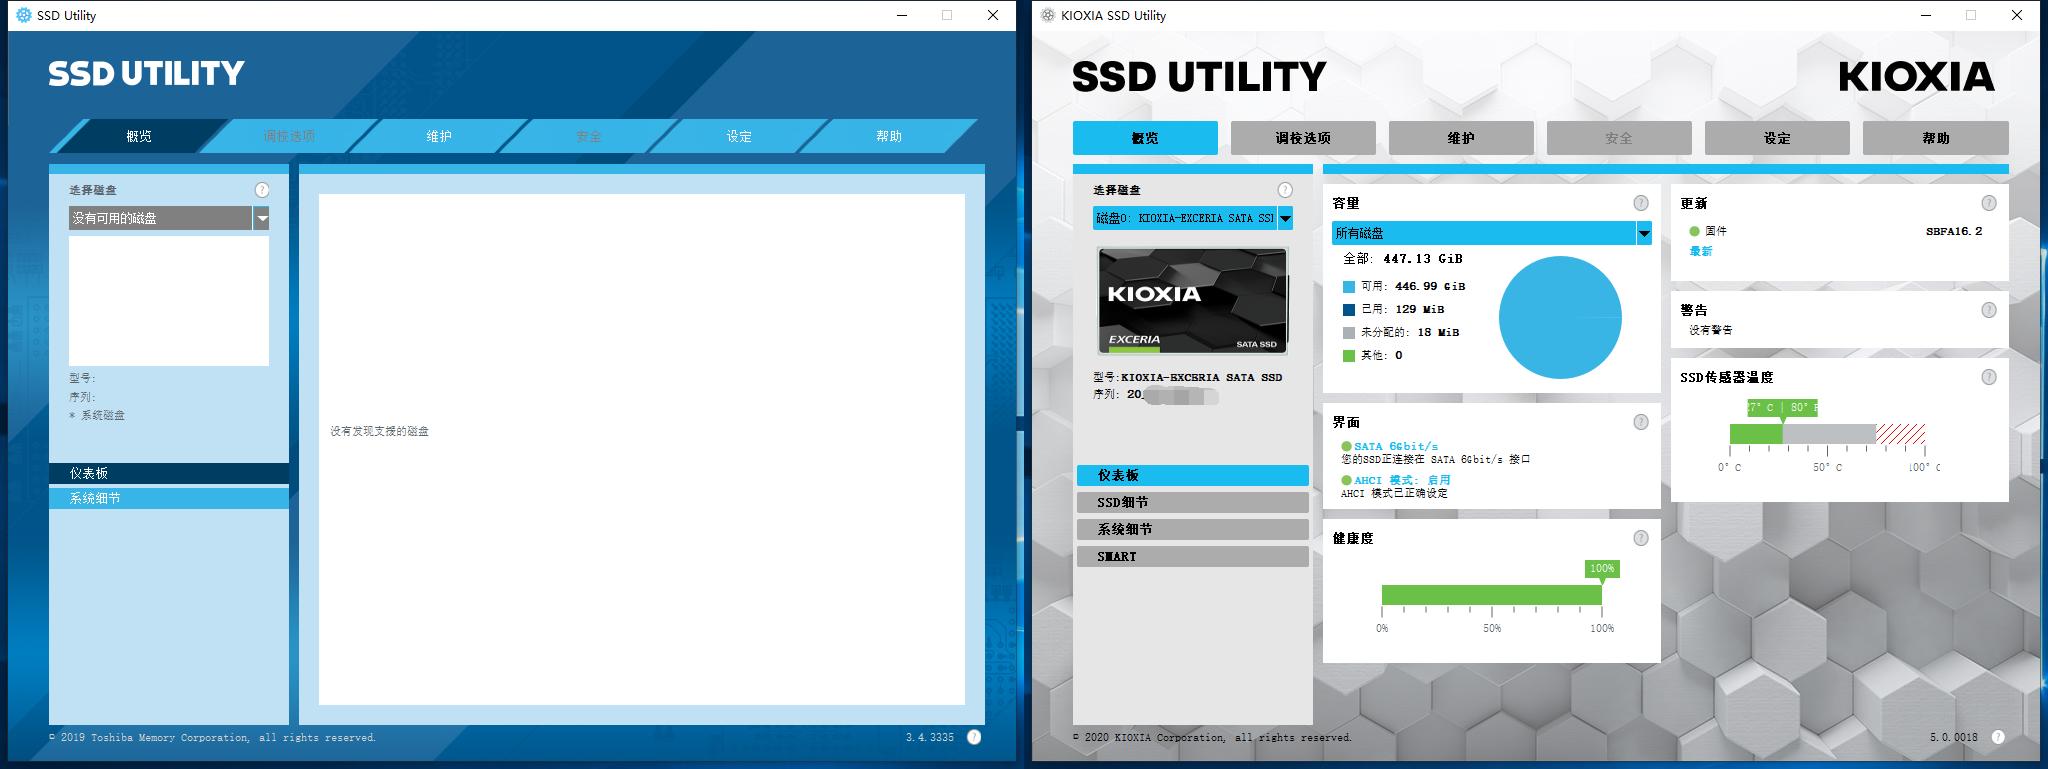Switch to 调校选项 tab in KIOXIA window
This screenshot has width=2048, height=769.
[1302, 138]
